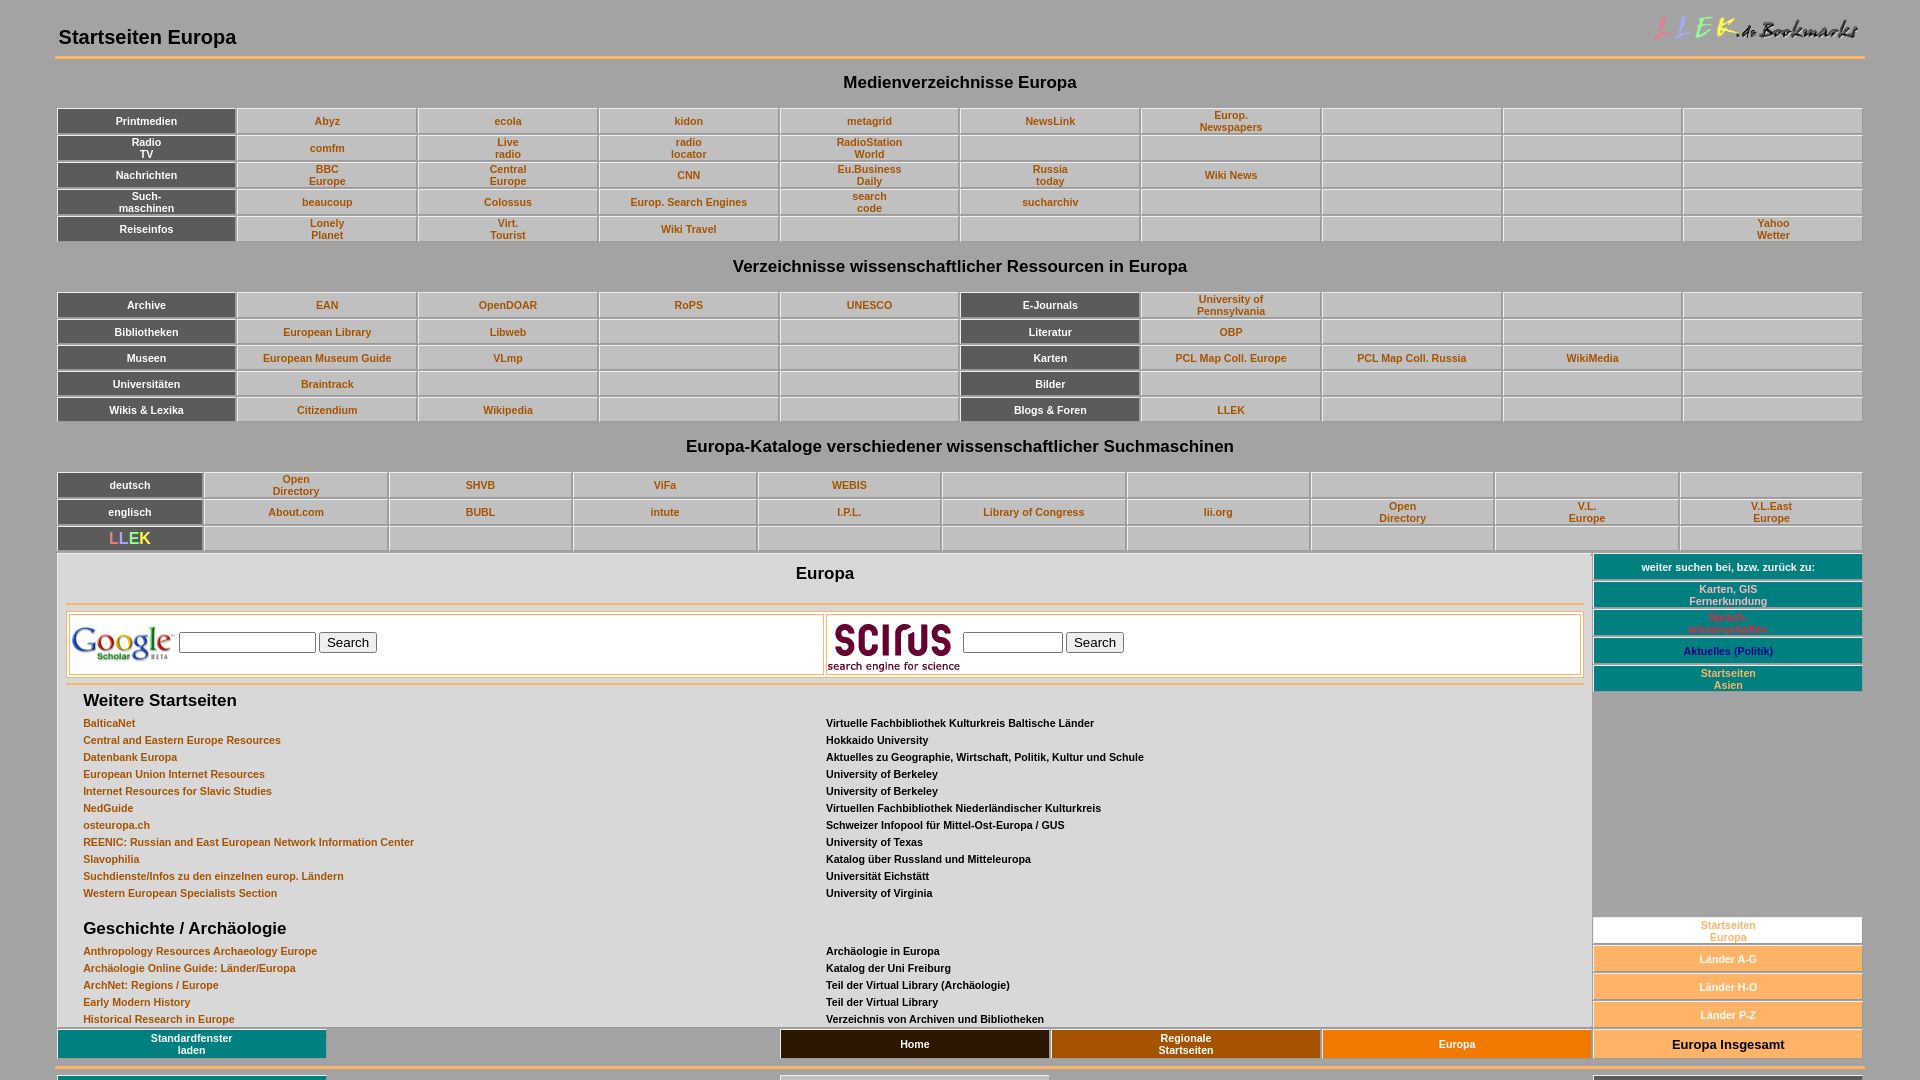The width and height of the screenshot is (1920, 1080).
Task: Open the CNN link
Action: (x=688, y=175)
